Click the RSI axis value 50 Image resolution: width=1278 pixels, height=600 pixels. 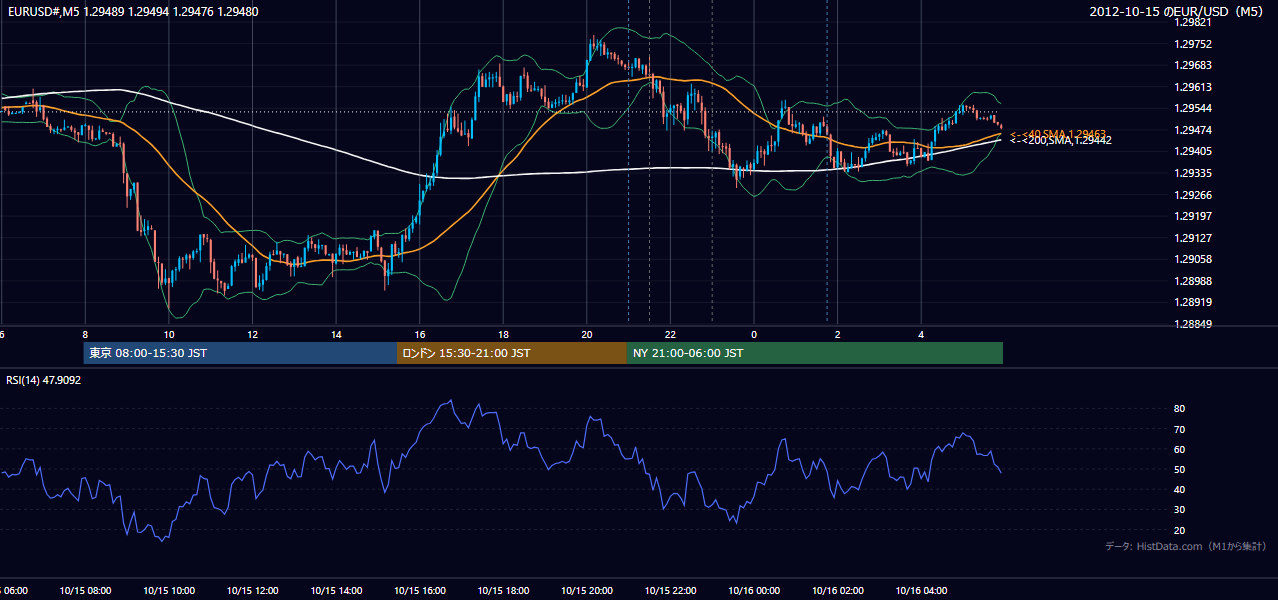tap(1180, 469)
